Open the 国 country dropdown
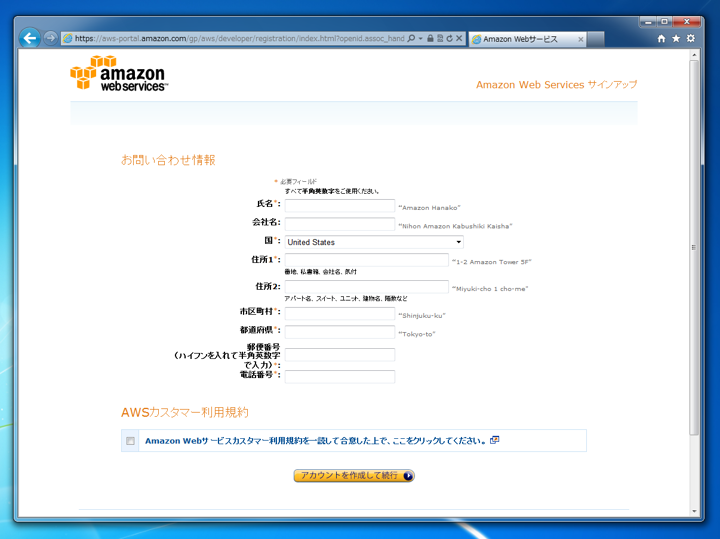Viewport: 720px width, 539px height. tap(374, 242)
